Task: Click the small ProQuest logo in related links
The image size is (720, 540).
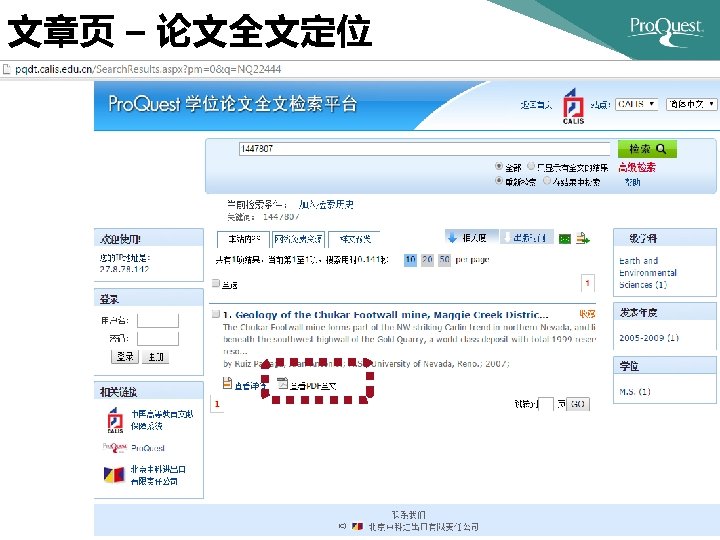Action: click(x=114, y=447)
